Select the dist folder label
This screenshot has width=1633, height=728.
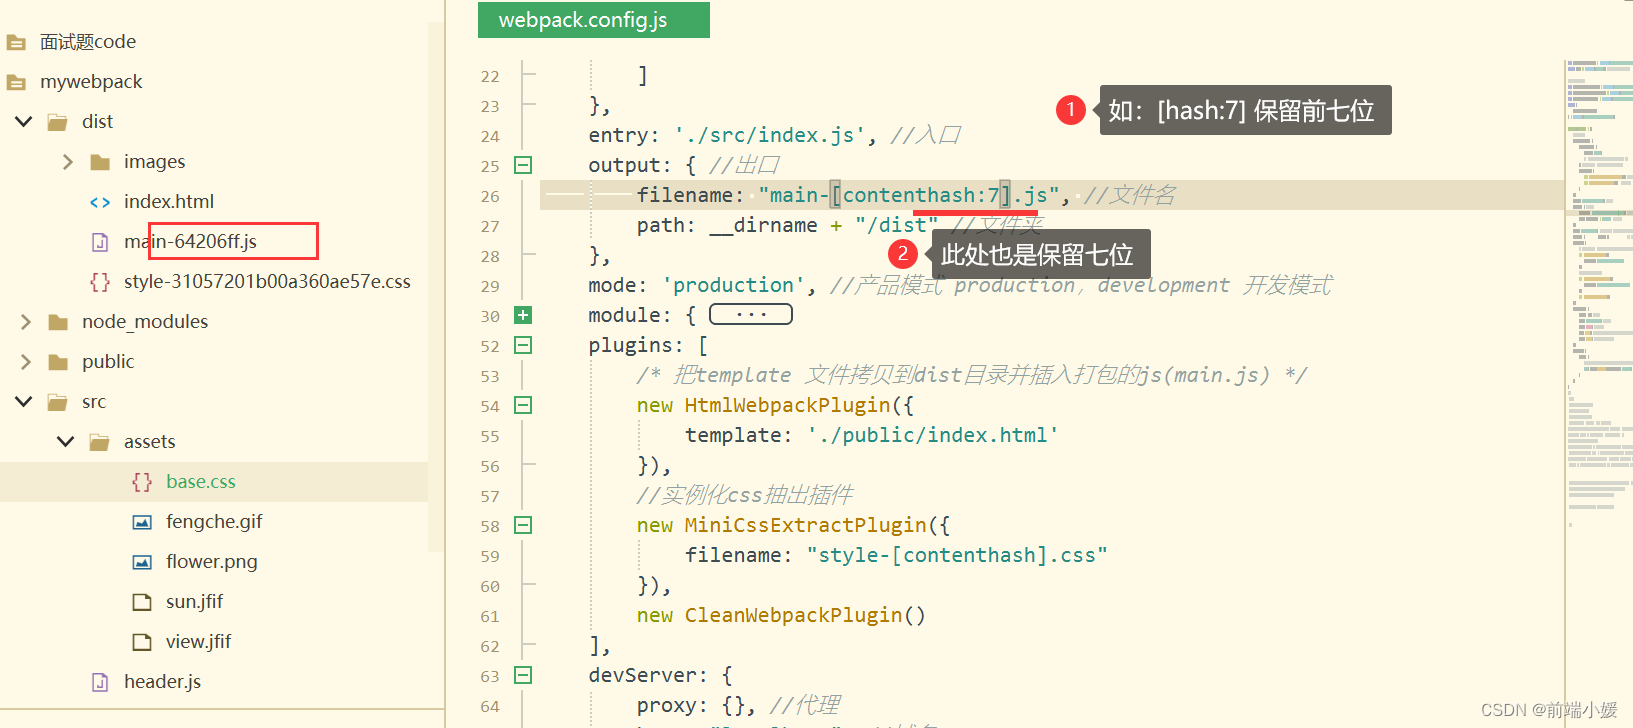point(97,121)
